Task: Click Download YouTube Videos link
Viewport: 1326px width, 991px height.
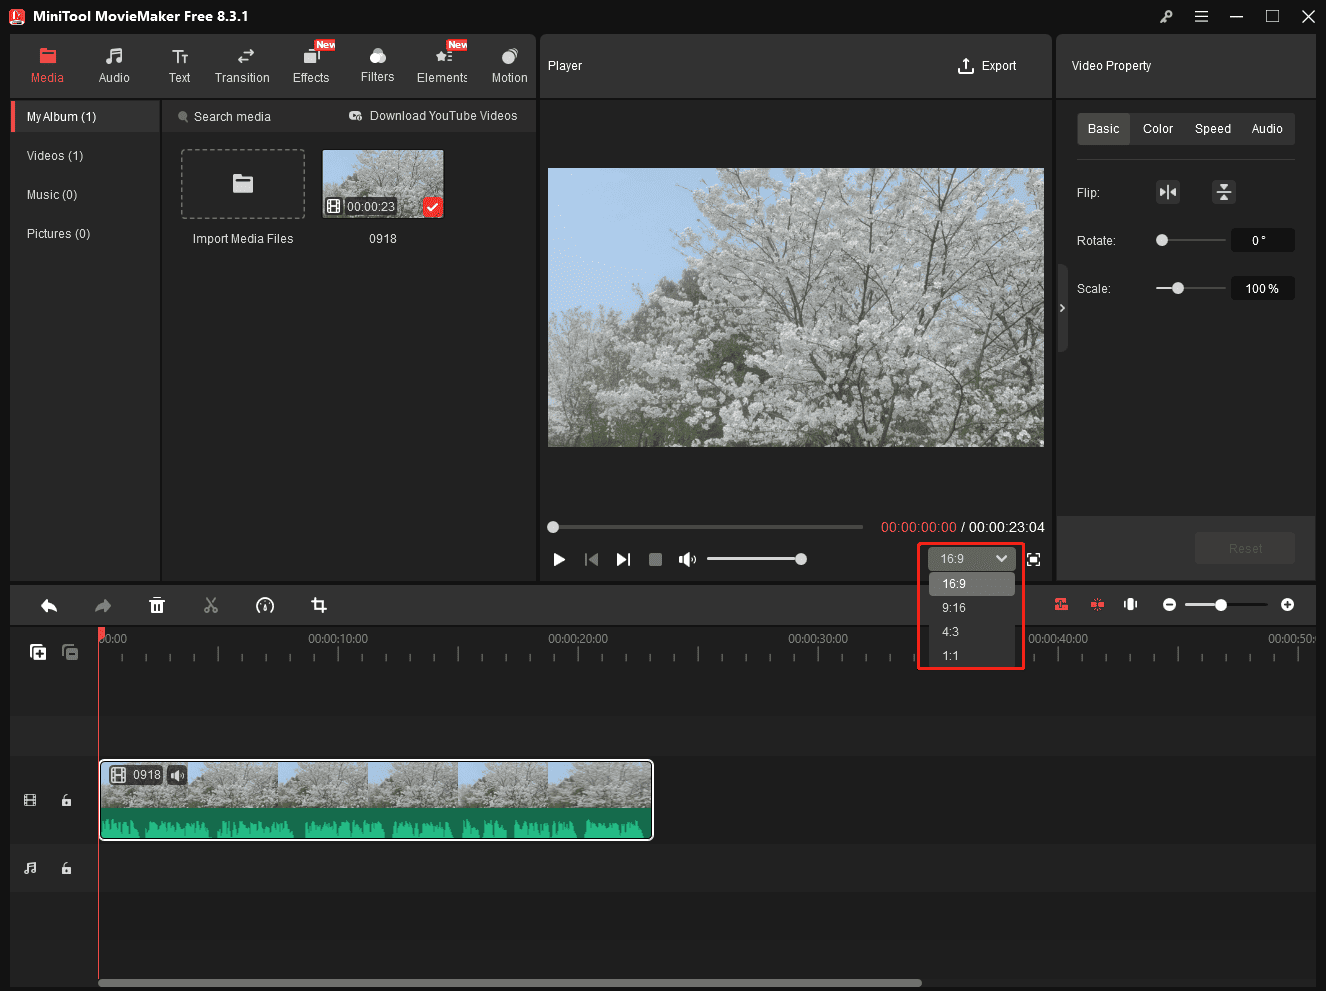Action: click(433, 116)
